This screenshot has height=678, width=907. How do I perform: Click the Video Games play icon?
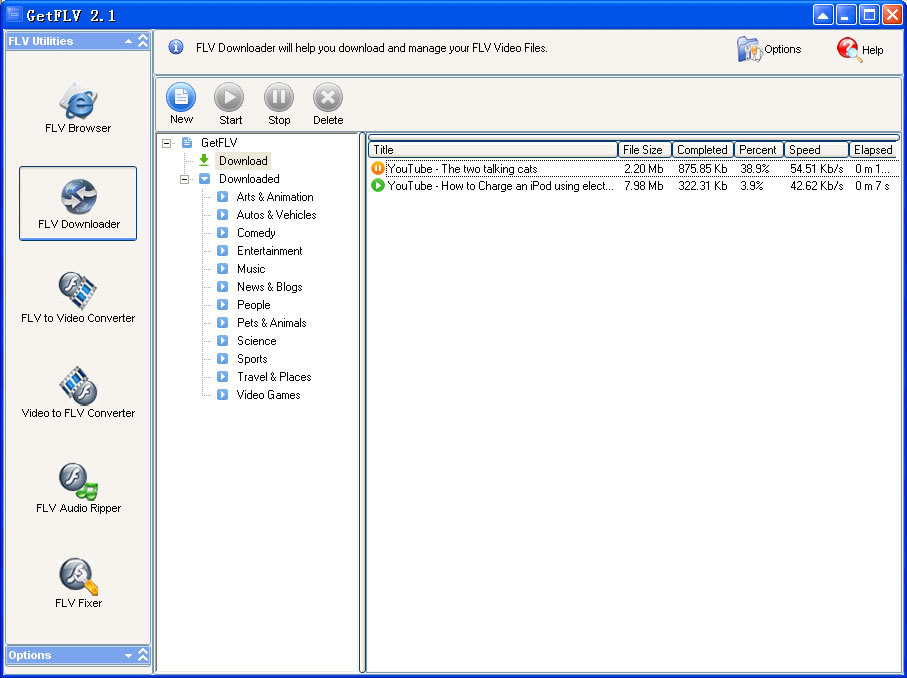(x=222, y=395)
